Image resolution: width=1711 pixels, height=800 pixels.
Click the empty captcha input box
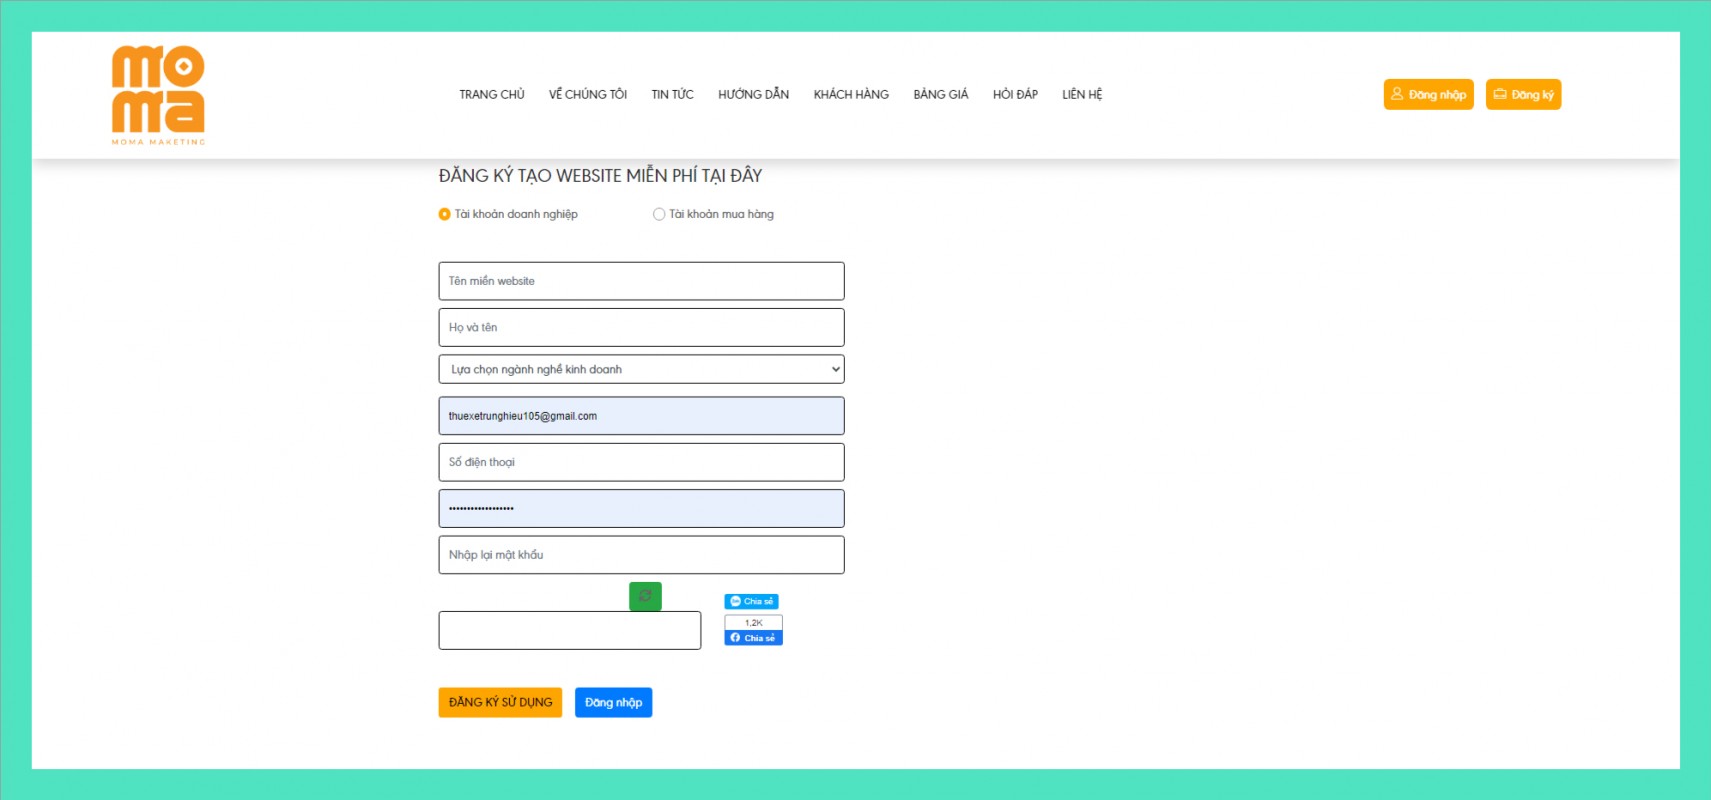point(569,631)
